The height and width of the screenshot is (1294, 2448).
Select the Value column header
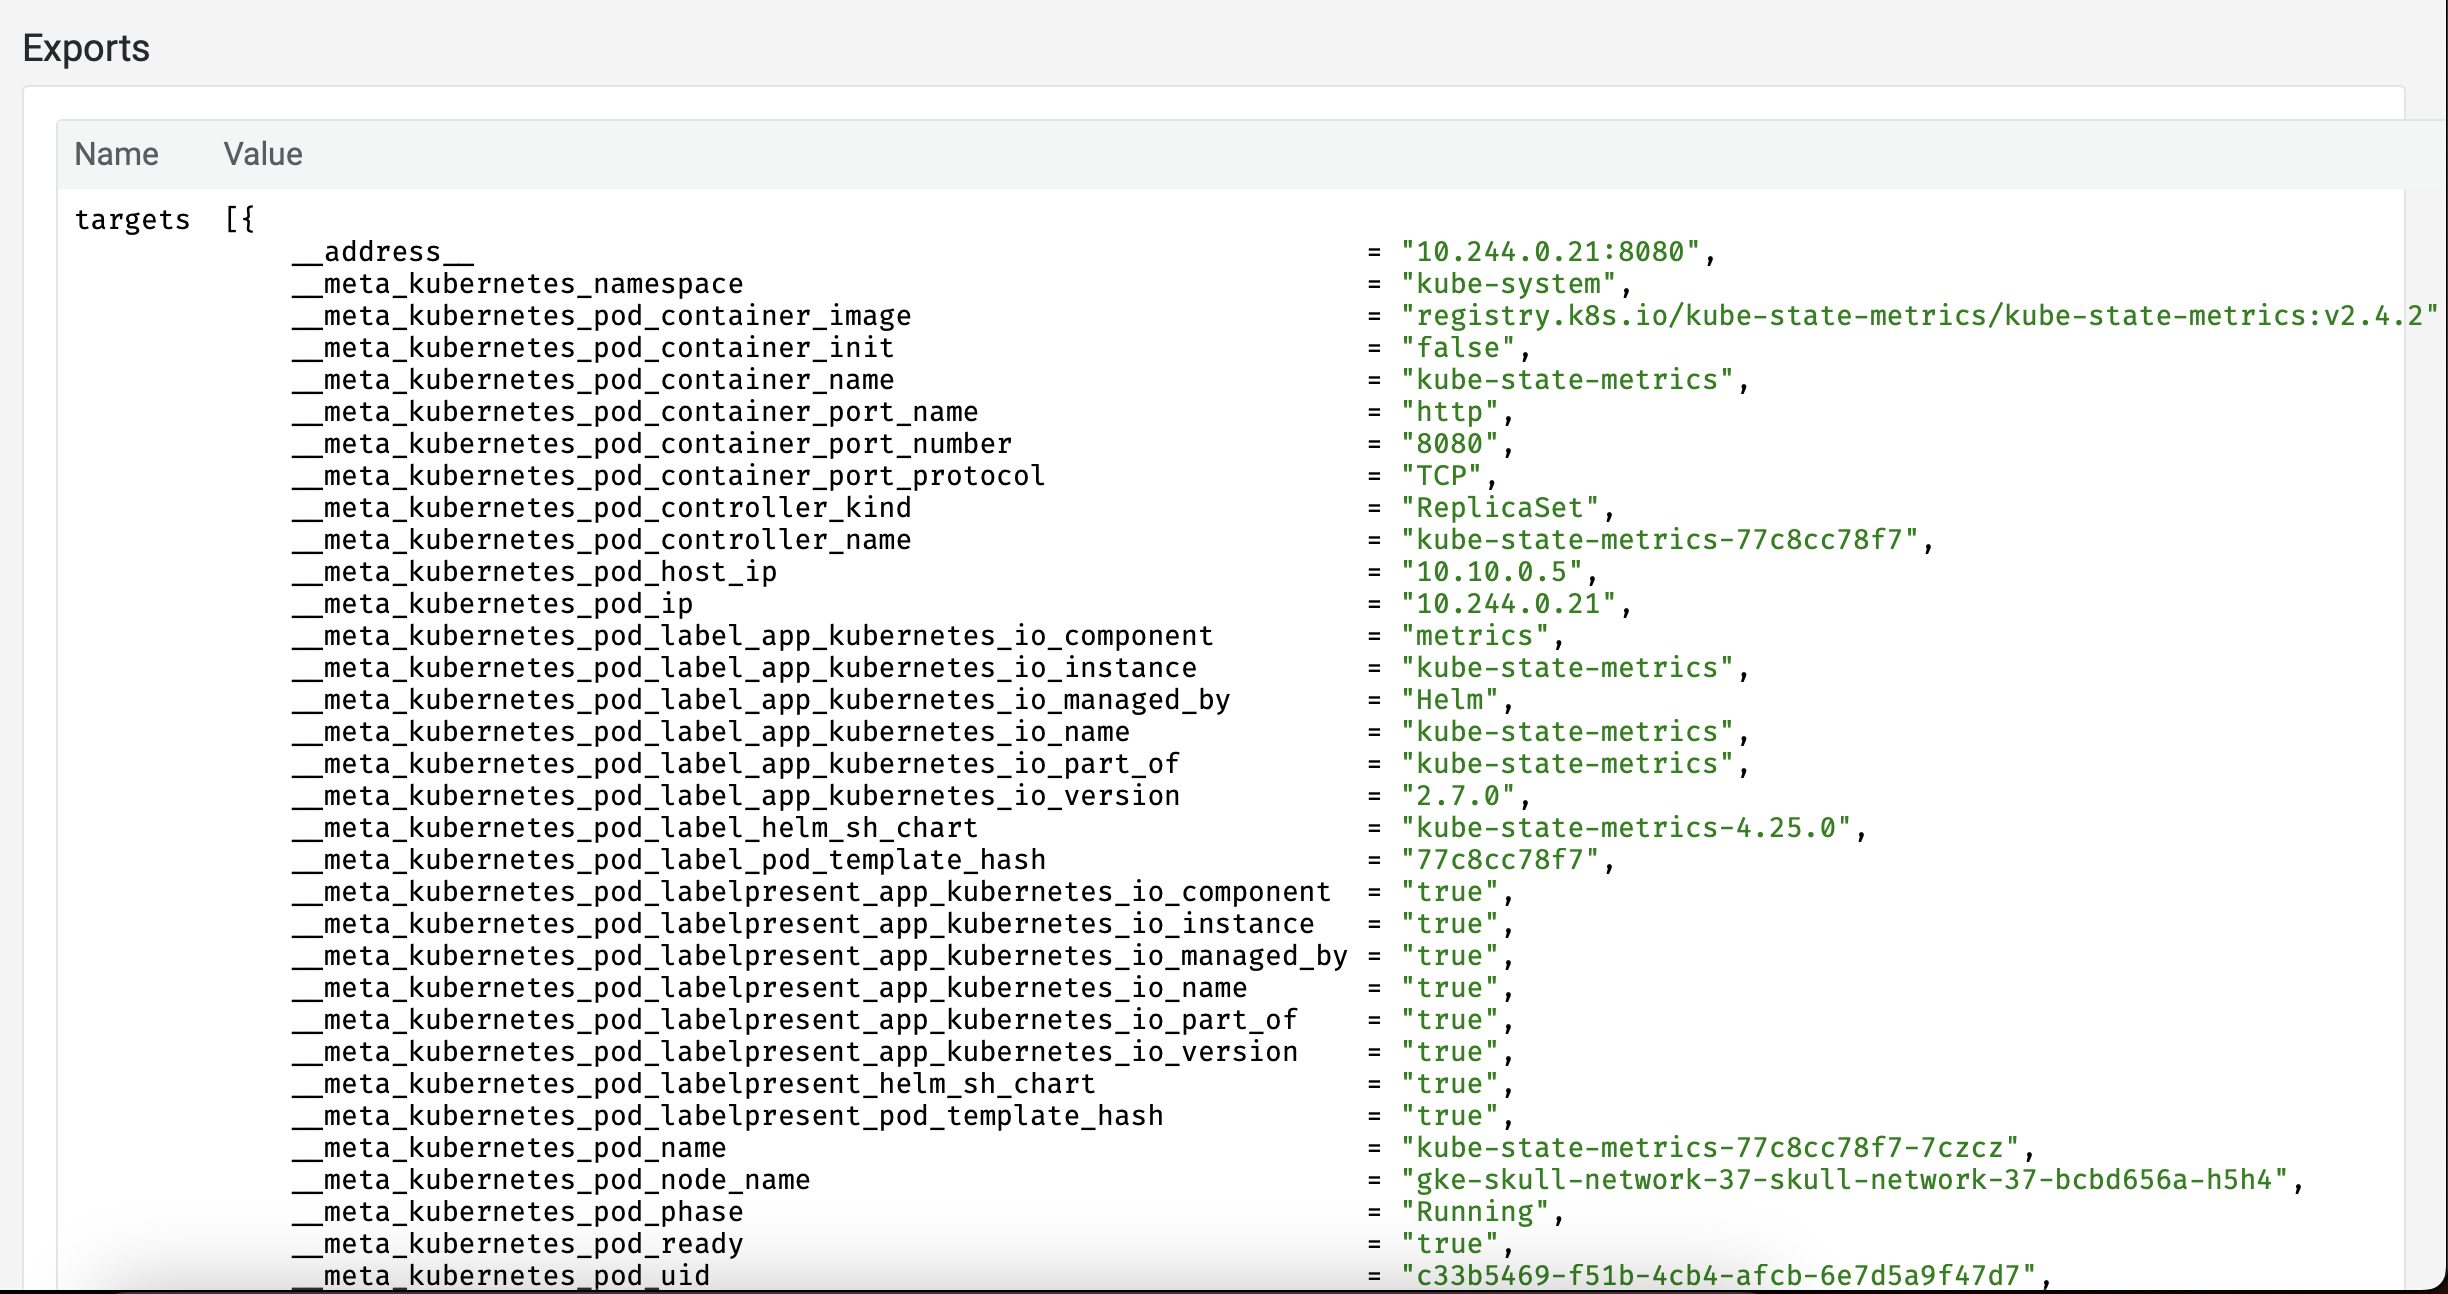tap(262, 153)
